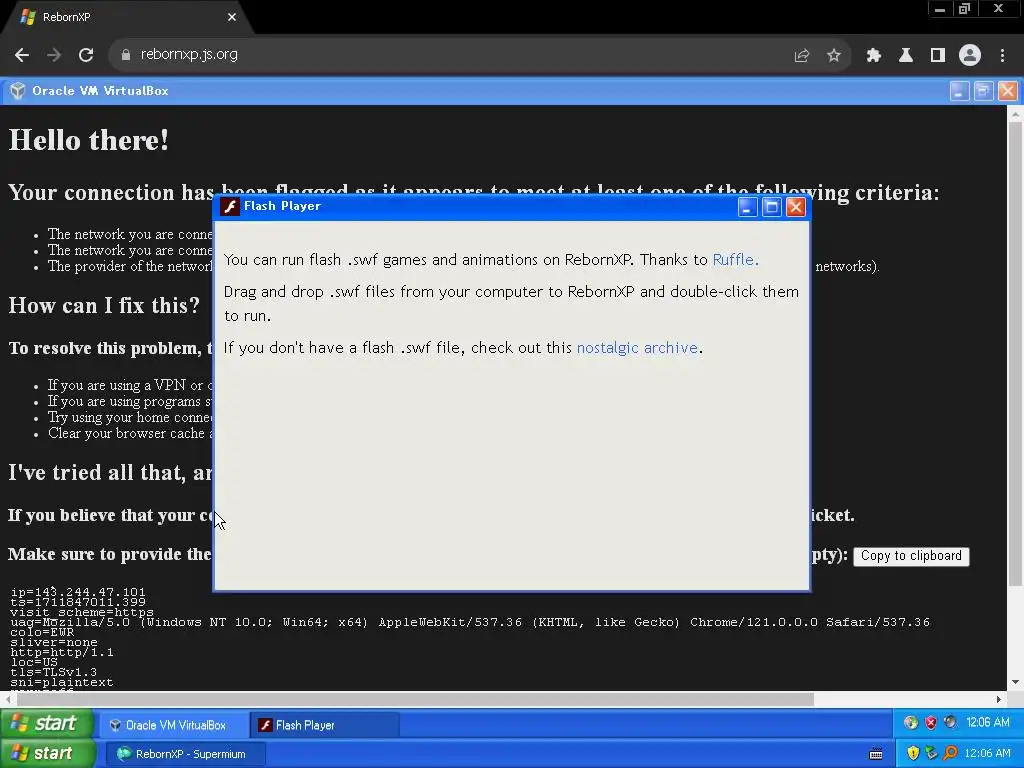
Task: Switch to Oracle VM VirtualBox taskbar item
Action: 172,725
